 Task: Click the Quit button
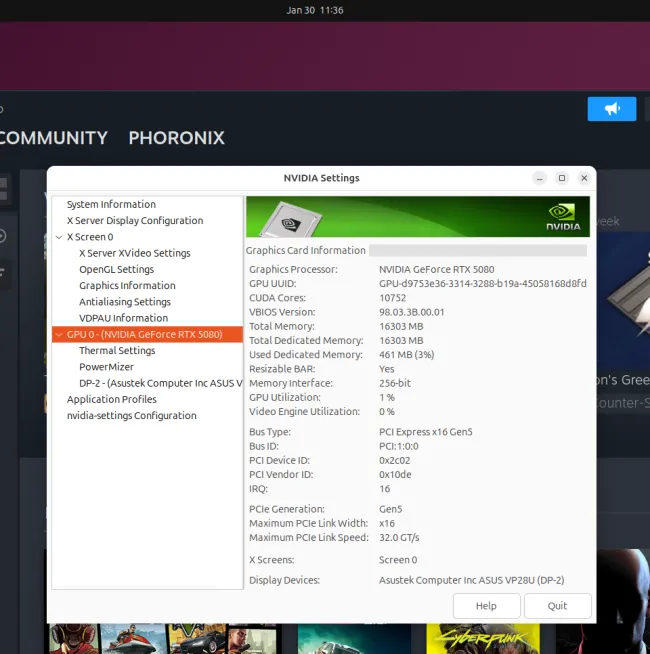coord(557,606)
